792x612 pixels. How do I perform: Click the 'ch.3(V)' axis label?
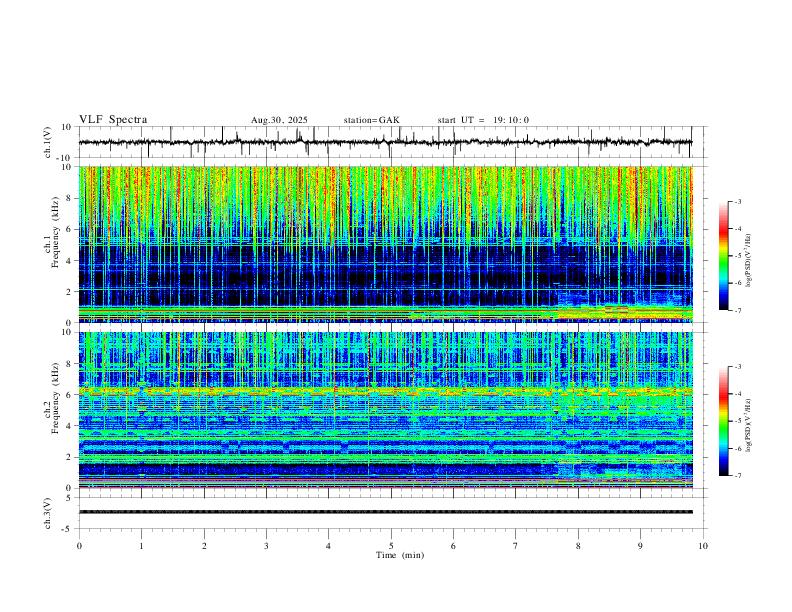click(x=48, y=513)
